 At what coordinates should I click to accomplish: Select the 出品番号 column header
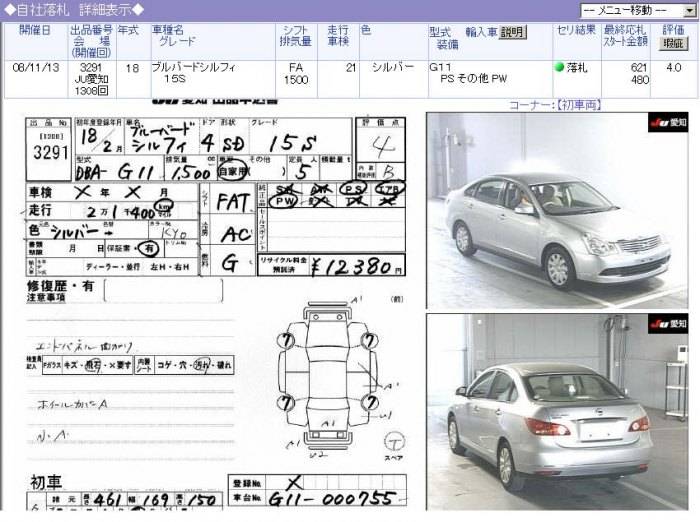[x=91, y=30]
